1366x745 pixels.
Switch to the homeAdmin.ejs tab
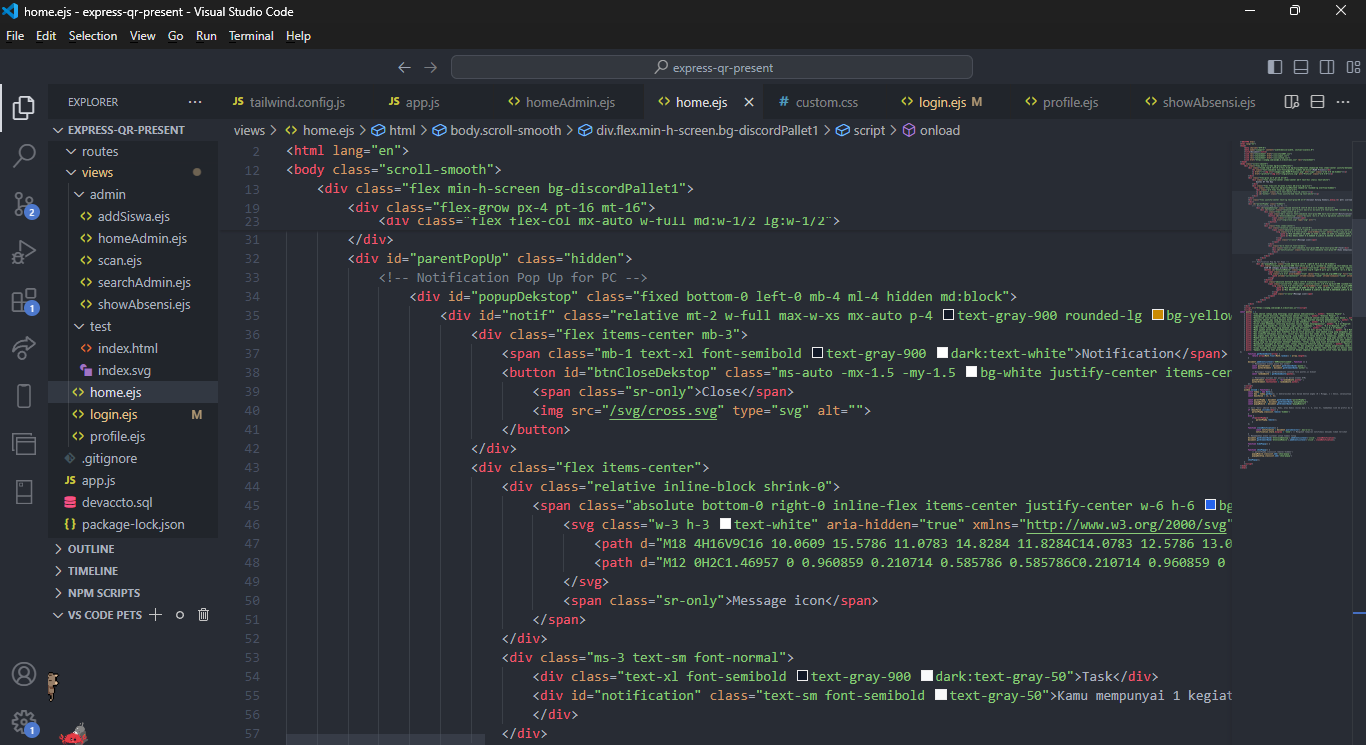tap(569, 102)
